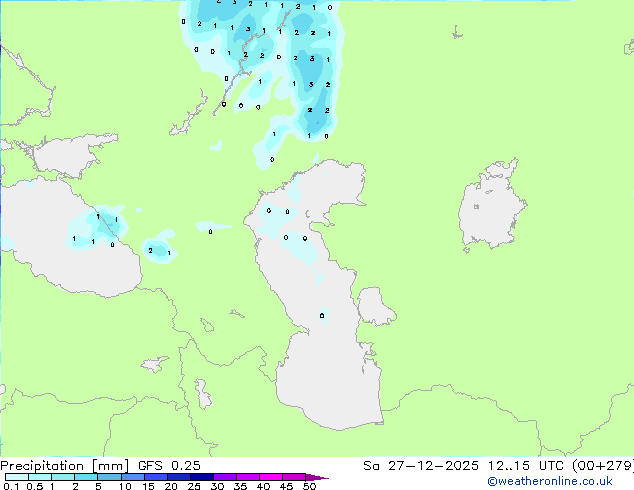
Task: Click the "GFS 0.25" model label
Action: (169, 466)
